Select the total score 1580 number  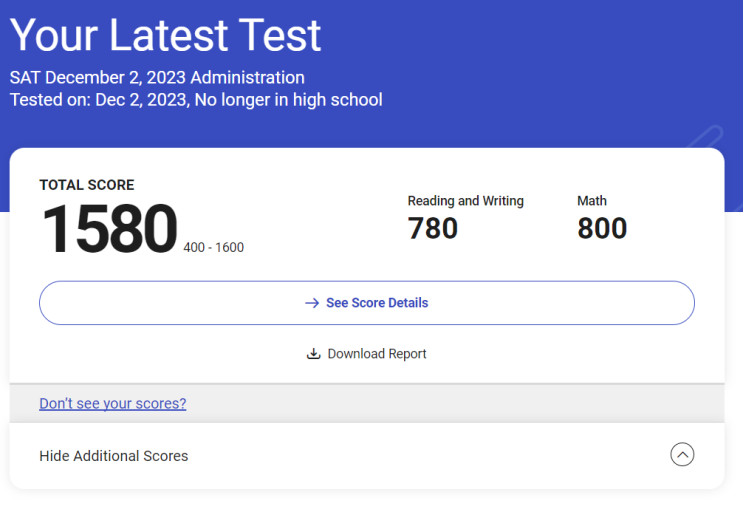(x=110, y=229)
